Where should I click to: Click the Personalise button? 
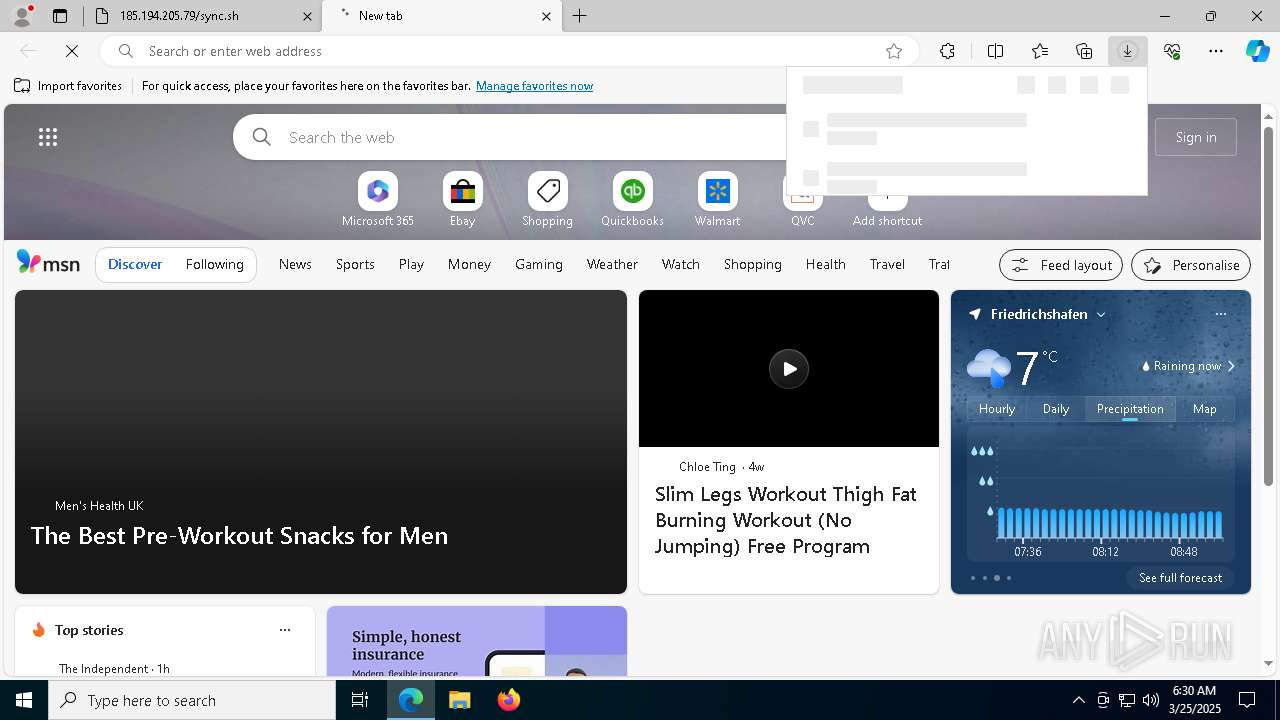(1191, 265)
